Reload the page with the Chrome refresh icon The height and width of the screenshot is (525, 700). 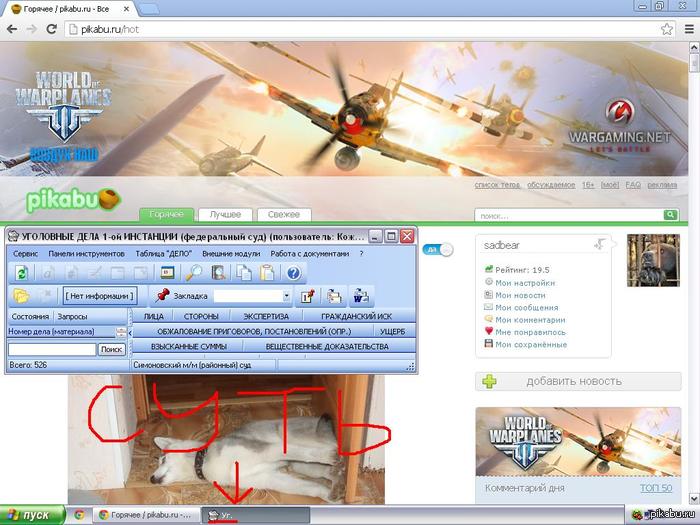(52, 29)
